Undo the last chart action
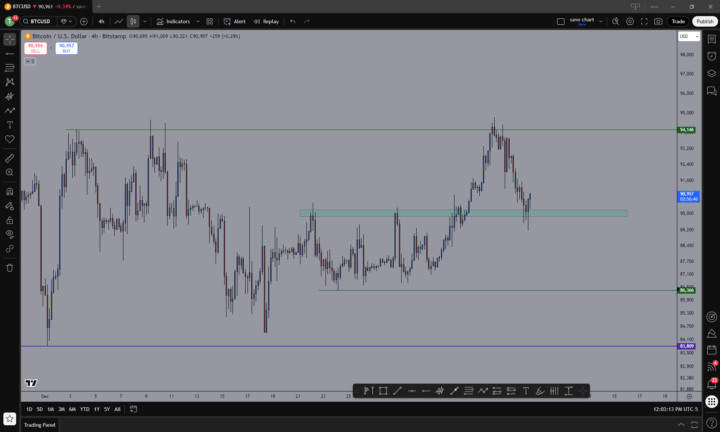 click(x=292, y=22)
